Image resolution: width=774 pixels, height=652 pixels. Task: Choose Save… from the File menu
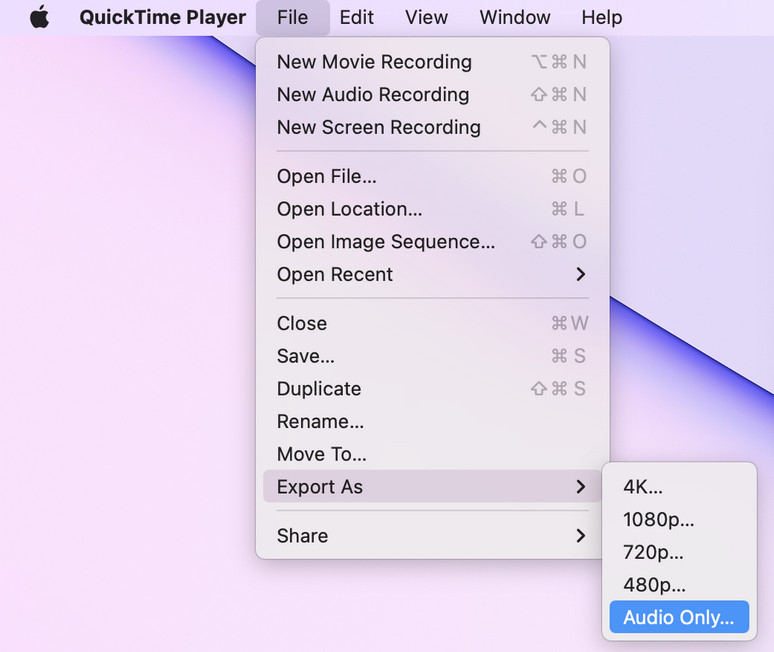(x=432, y=356)
